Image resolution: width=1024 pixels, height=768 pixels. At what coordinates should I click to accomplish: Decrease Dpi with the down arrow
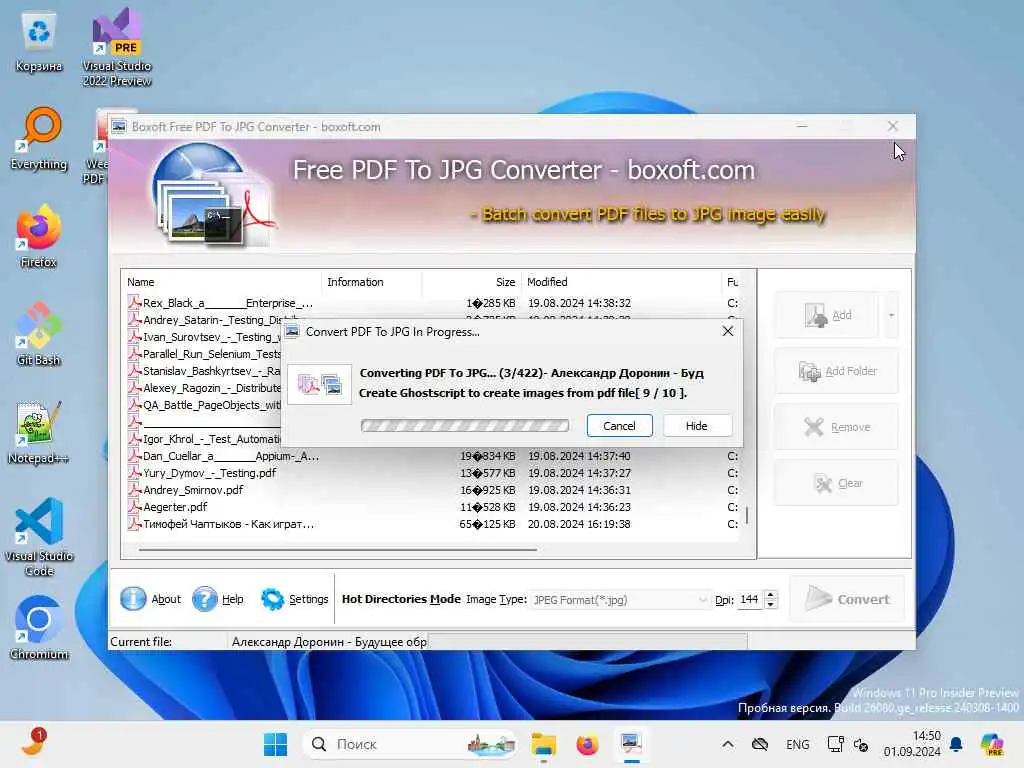(771, 604)
